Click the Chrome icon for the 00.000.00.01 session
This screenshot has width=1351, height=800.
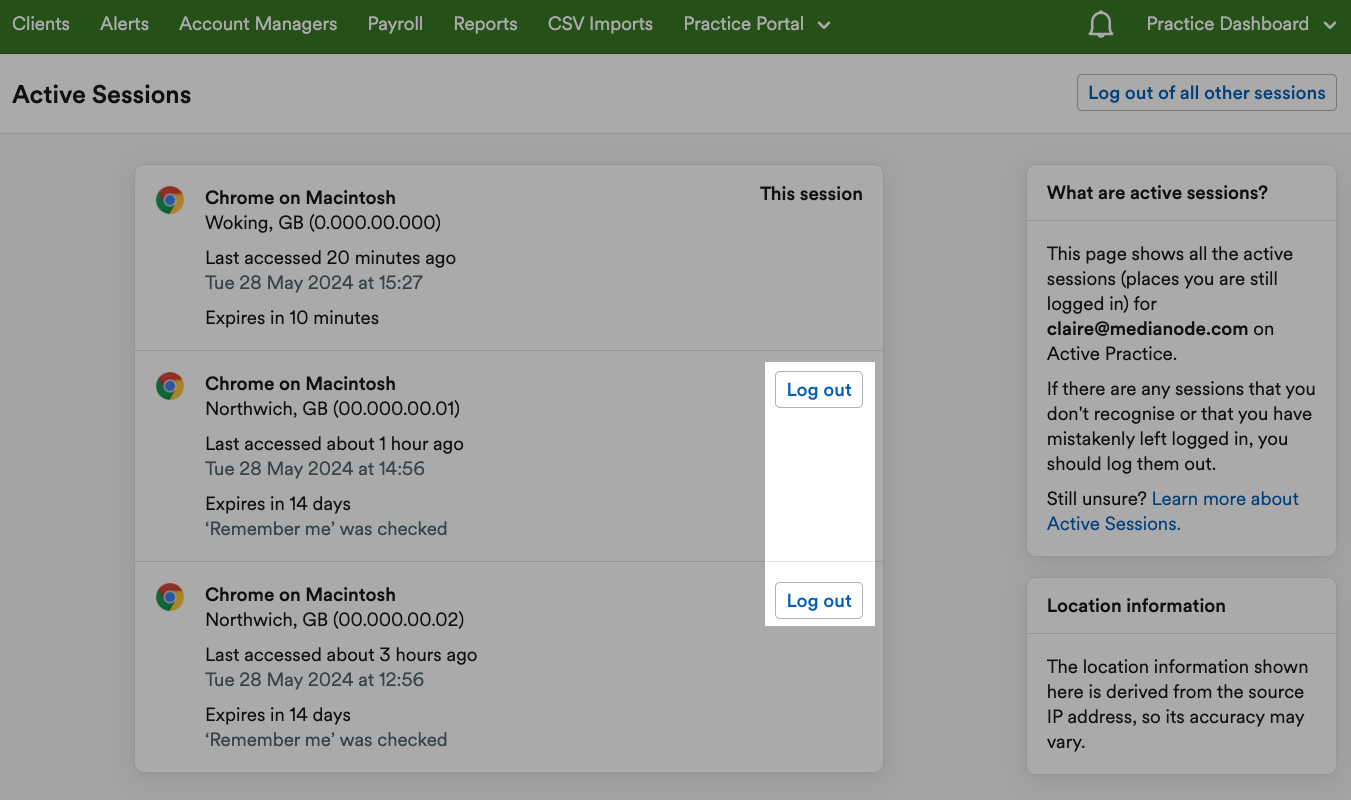[170, 386]
